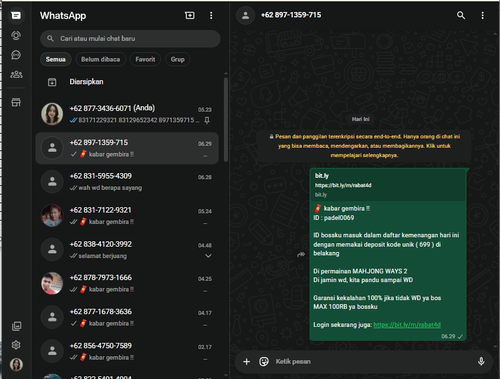
Task: Click the default avatar of +62 877-1678-3636
Action: 52,317
